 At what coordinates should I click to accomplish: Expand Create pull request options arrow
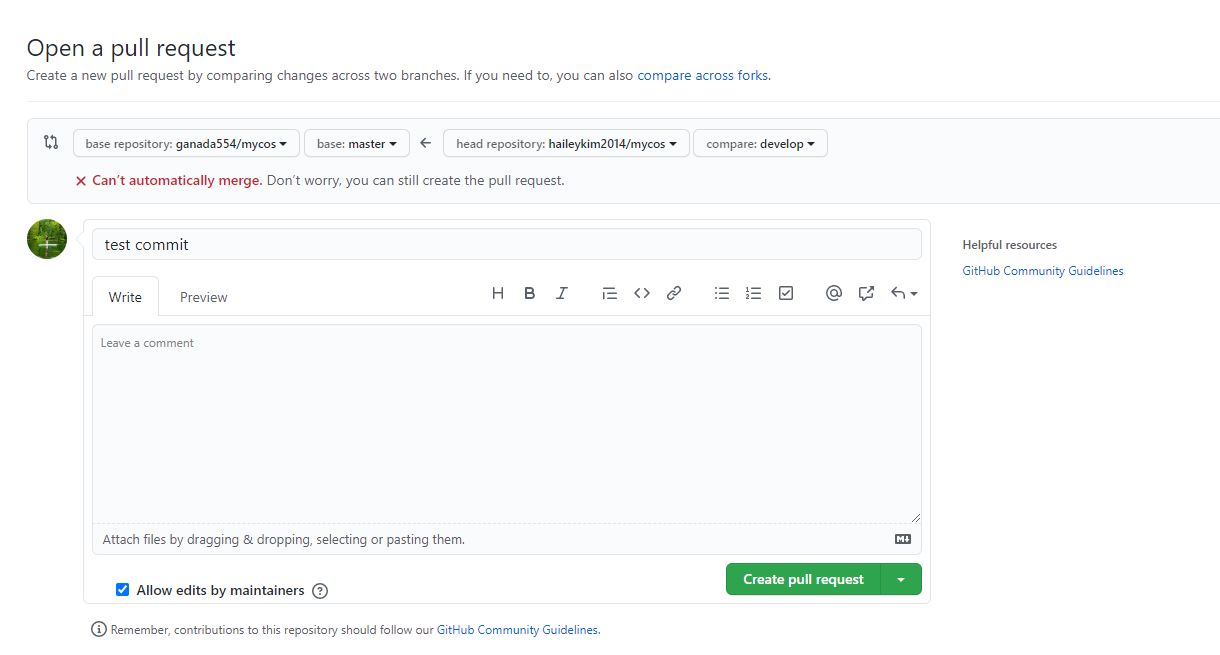coord(901,579)
